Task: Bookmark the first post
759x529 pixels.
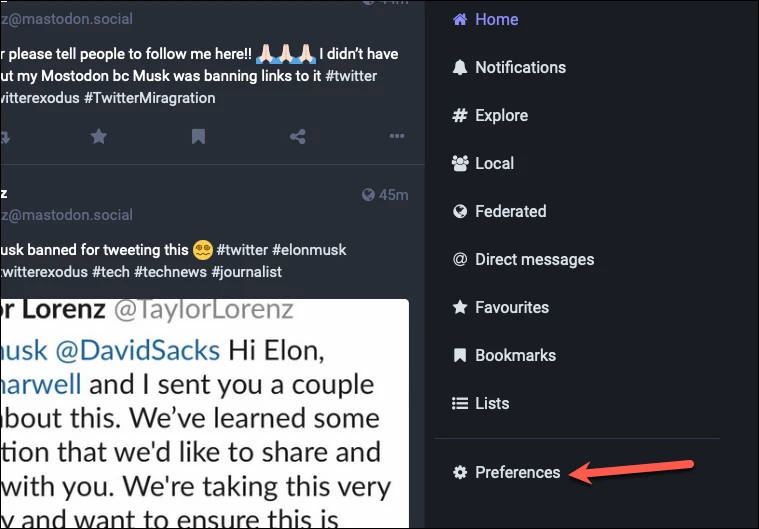Action: pos(198,136)
